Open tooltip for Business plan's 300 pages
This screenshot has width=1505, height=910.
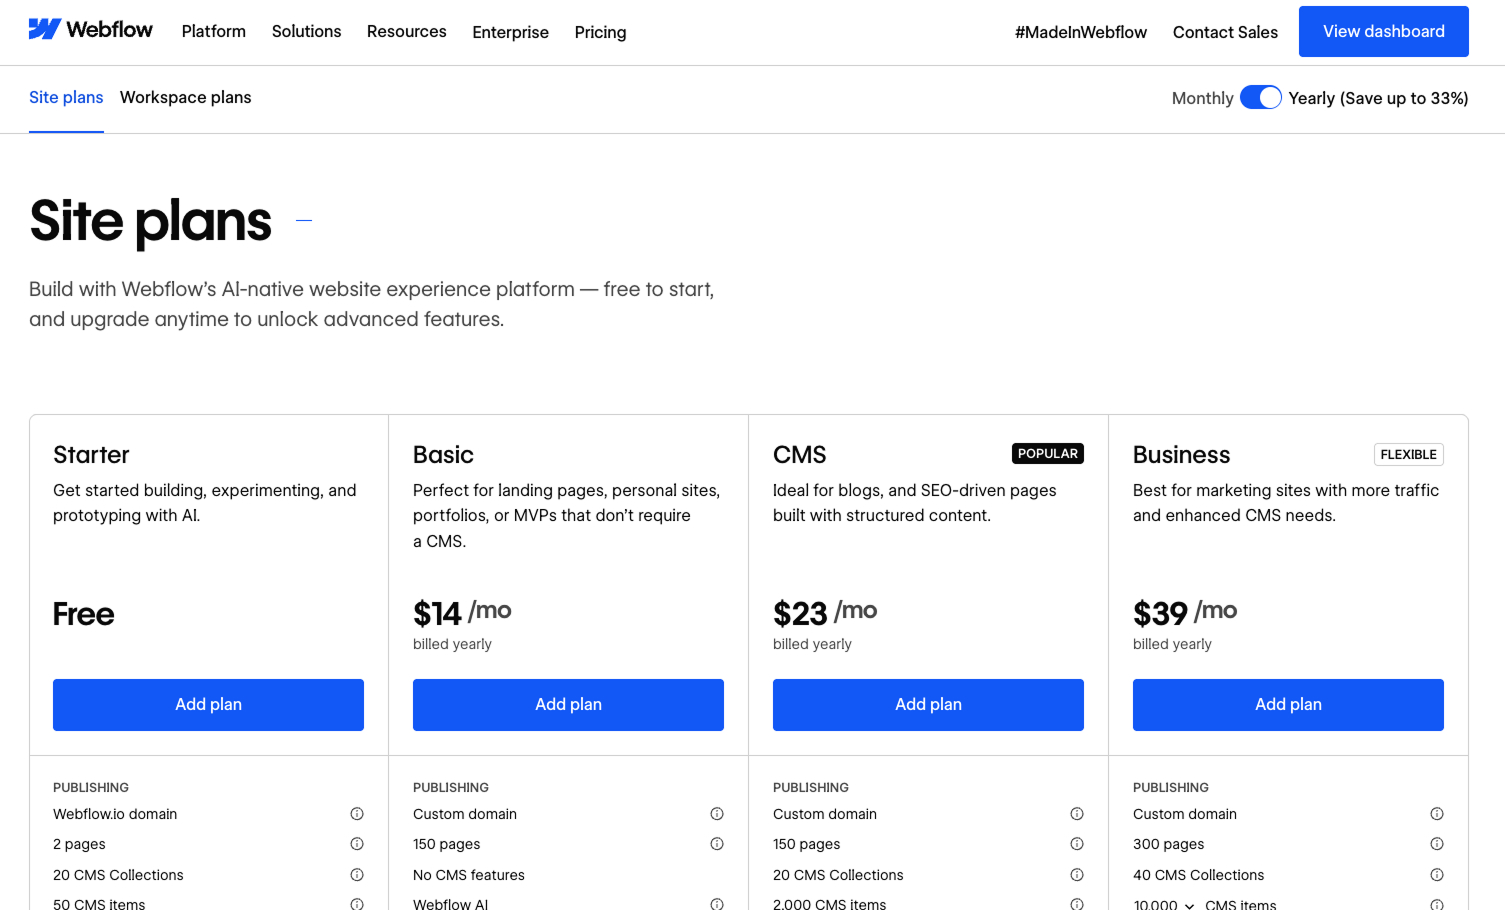tap(1437, 844)
